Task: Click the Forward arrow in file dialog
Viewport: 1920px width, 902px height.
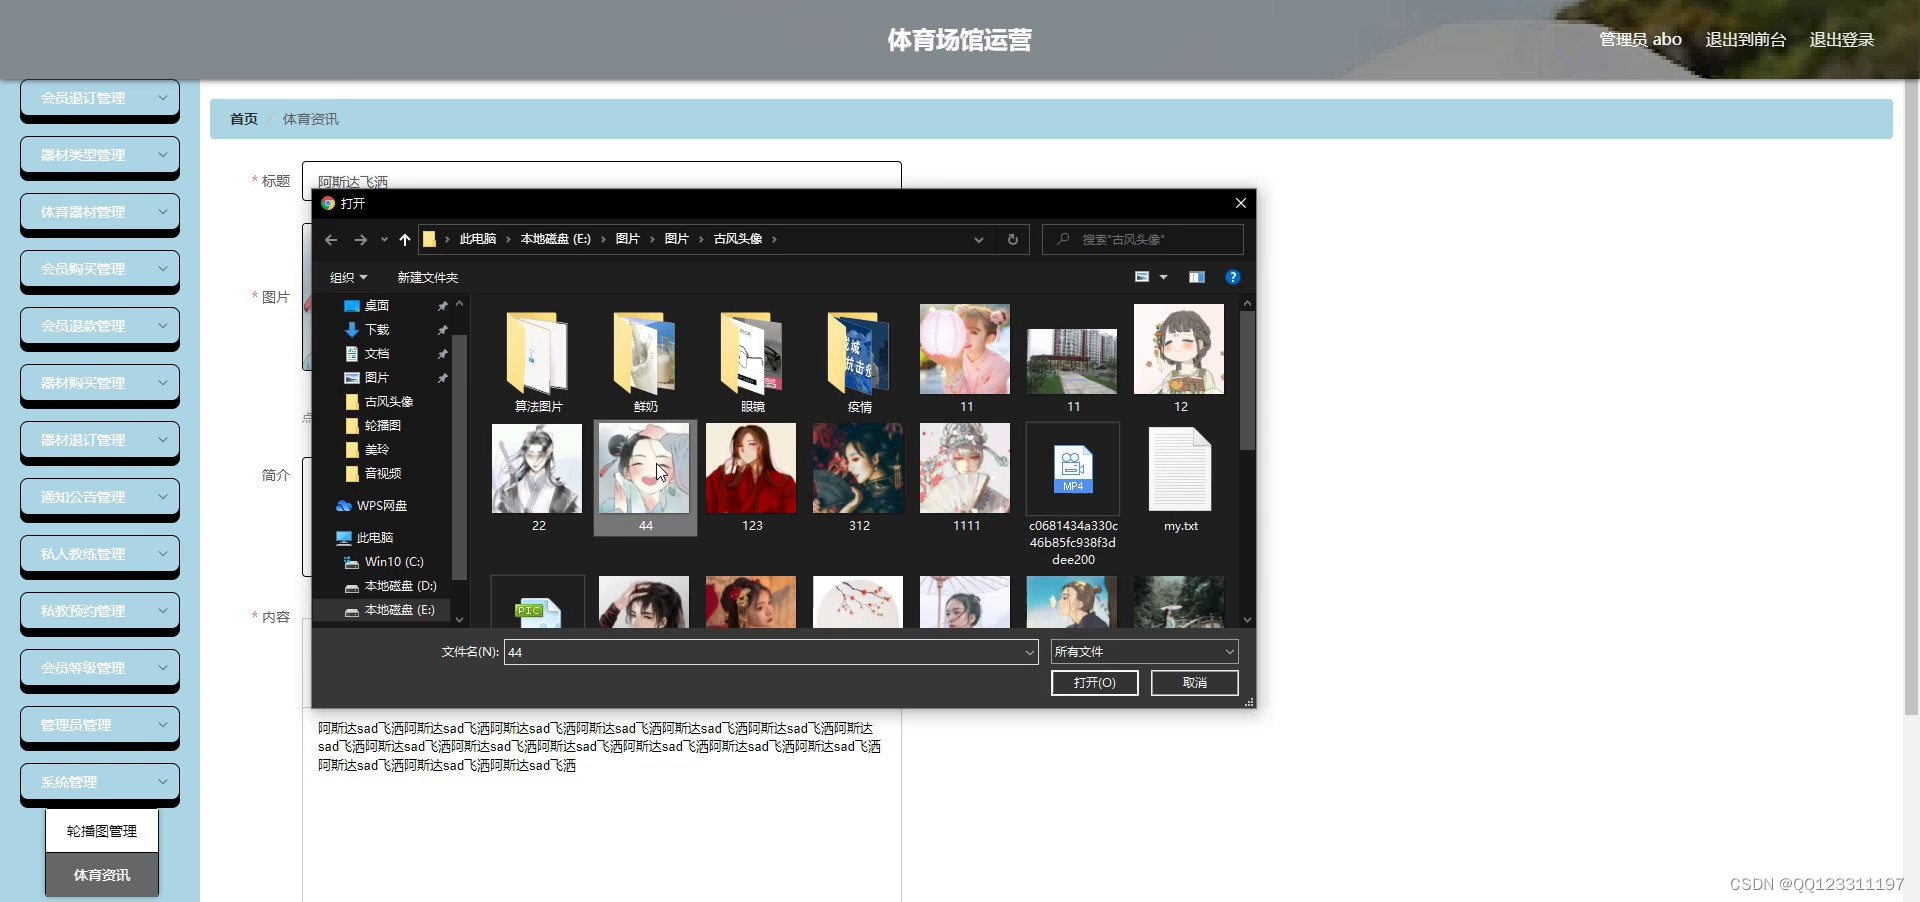Action: (x=361, y=240)
